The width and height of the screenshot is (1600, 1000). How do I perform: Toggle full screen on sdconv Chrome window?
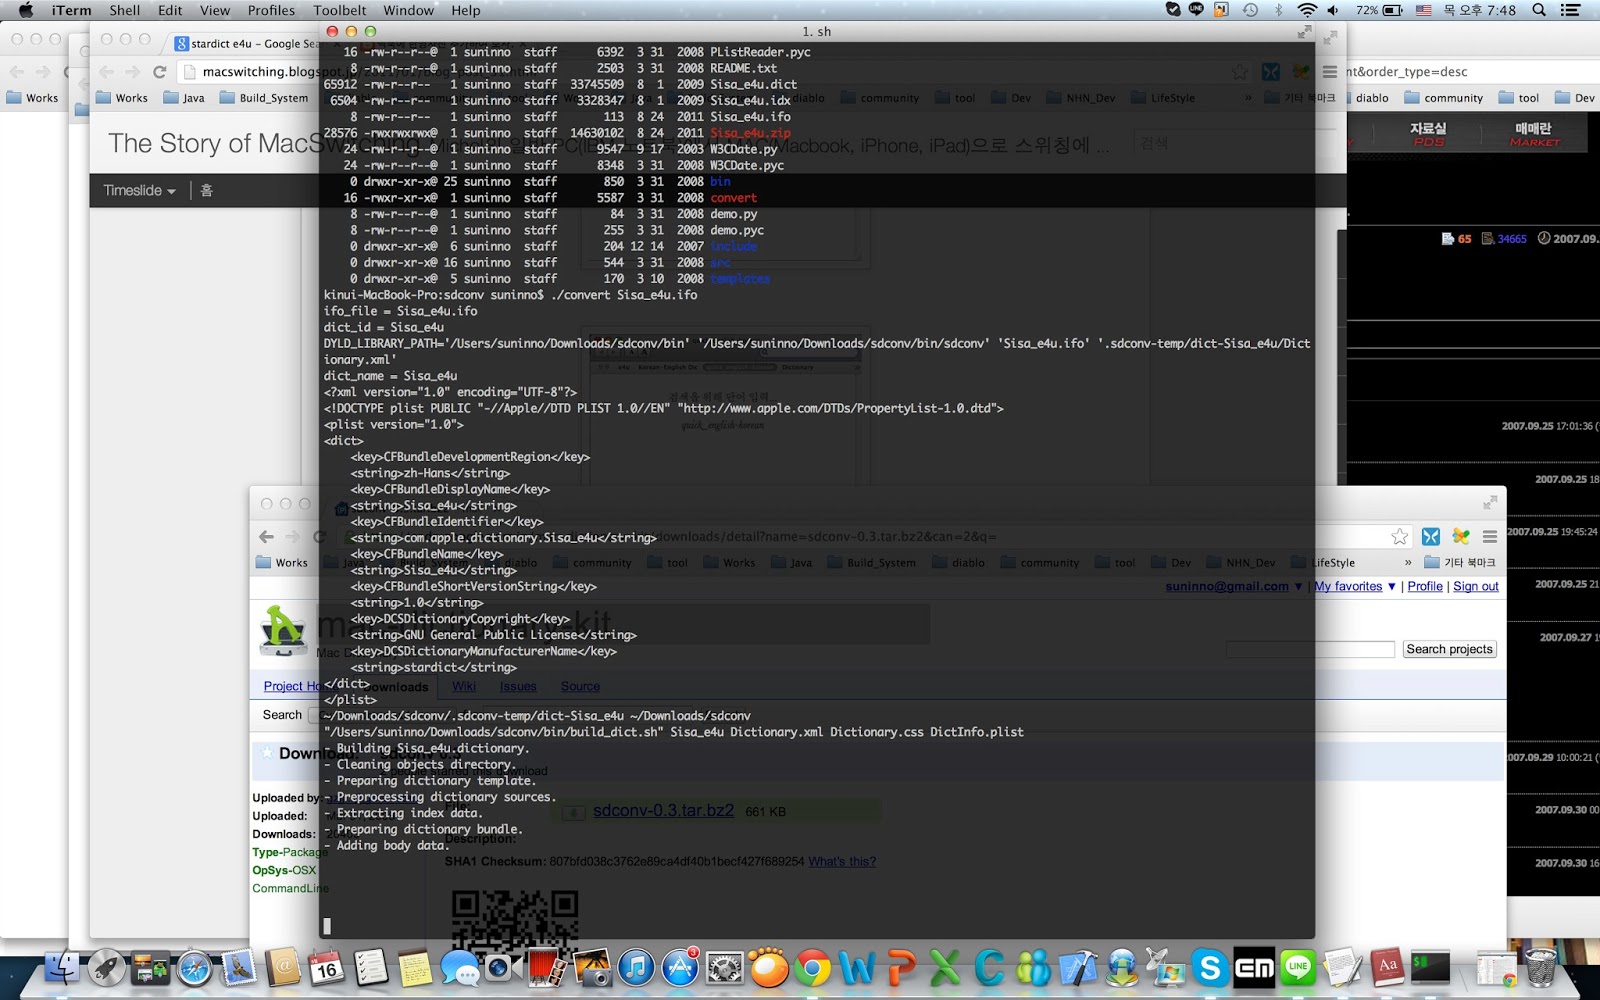(x=1489, y=503)
